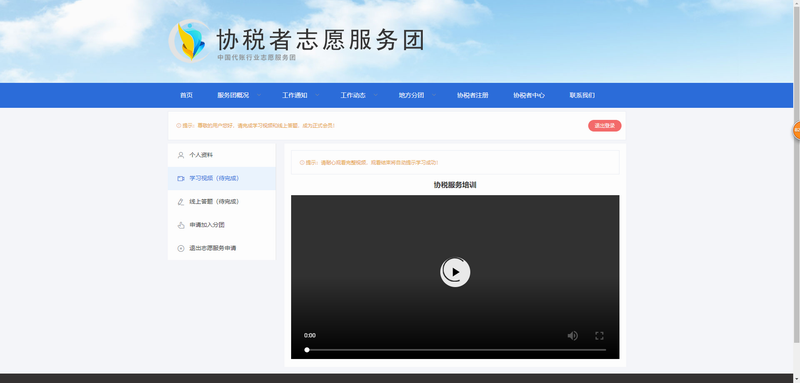Open the 首页 navigation item
The height and width of the screenshot is (383, 800).
coord(186,95)
